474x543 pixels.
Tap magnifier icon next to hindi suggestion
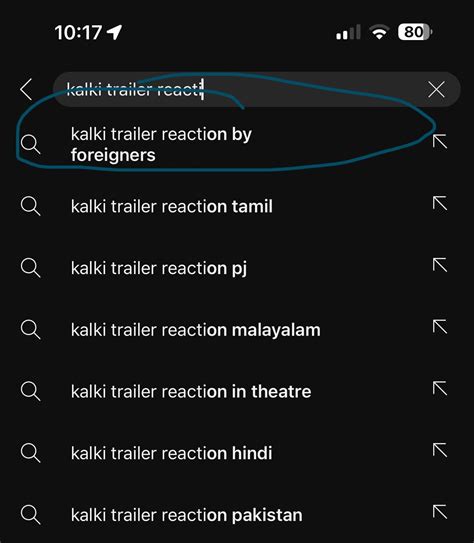(30, 453)
